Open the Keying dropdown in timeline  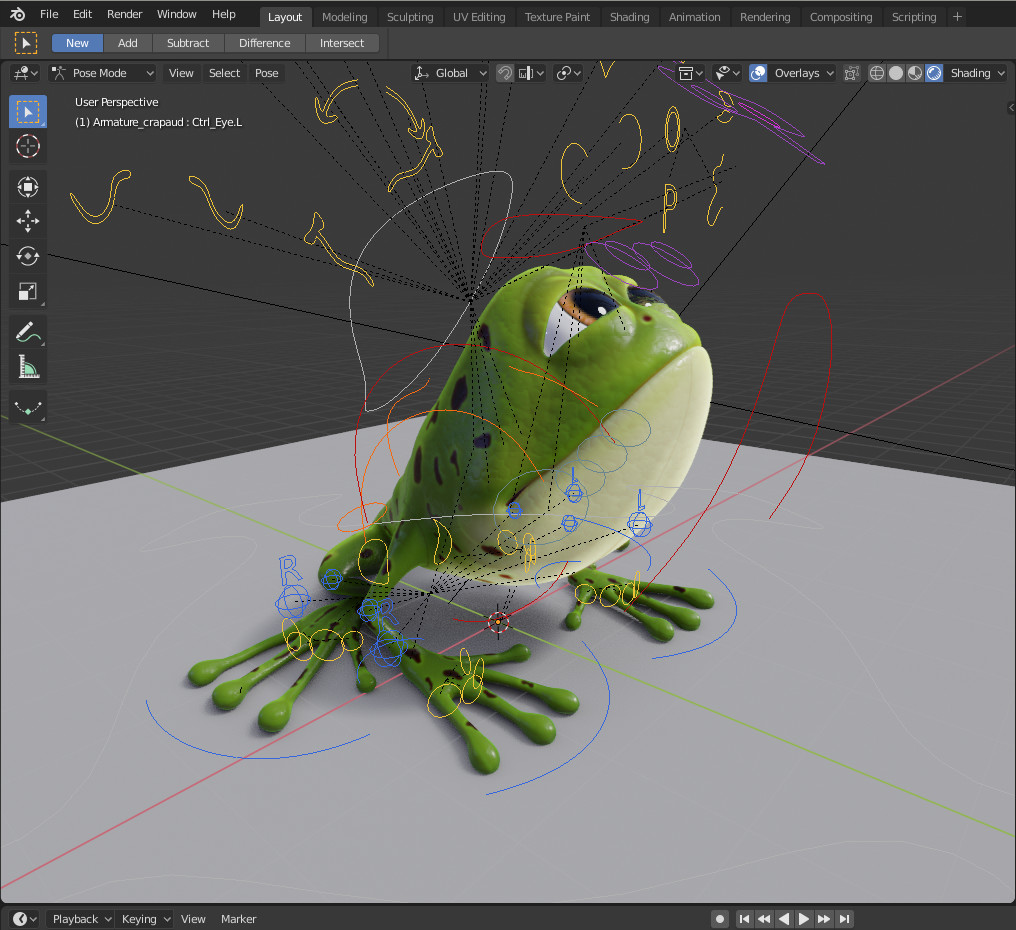tap(146, 919)
